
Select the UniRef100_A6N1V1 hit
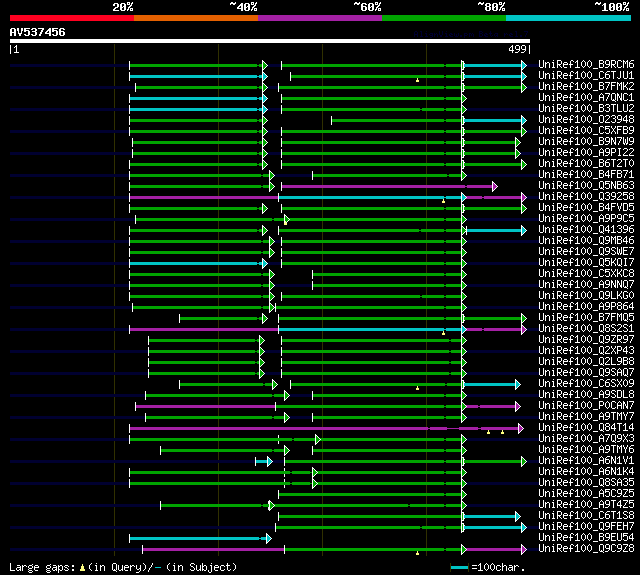[586, 461]
